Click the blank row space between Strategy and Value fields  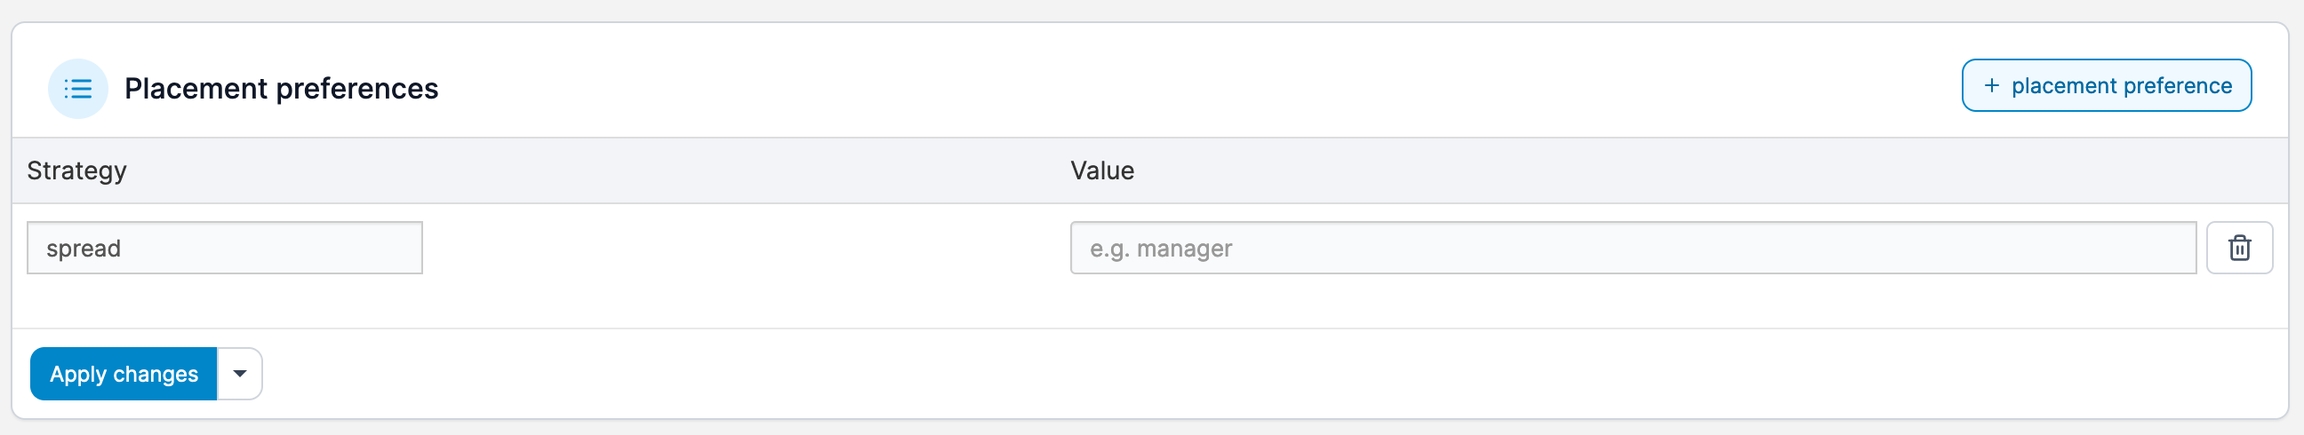point(745,248)
